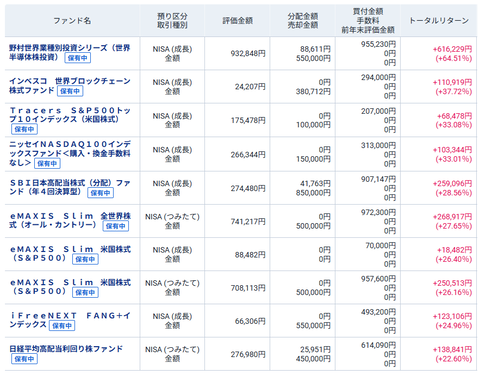Click 保有中 badge in the 88,482円 S&P500 row
The width and height of the screenshot is (480, 375).
point(85,259)
